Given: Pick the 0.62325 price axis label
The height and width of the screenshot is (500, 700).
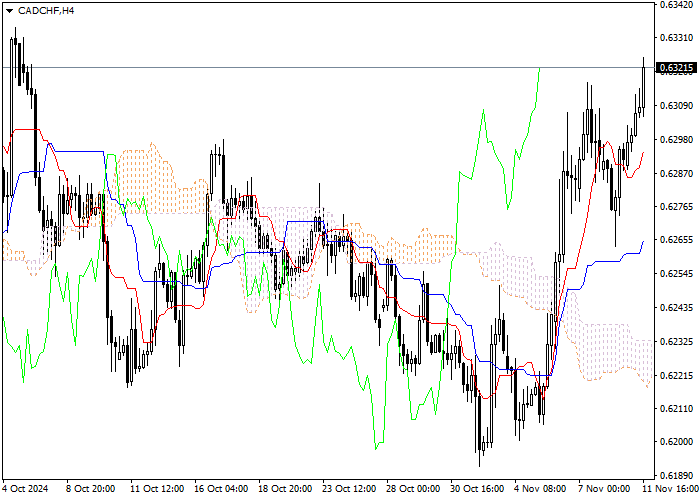Looking at the screenshot, I should [676, 342].
